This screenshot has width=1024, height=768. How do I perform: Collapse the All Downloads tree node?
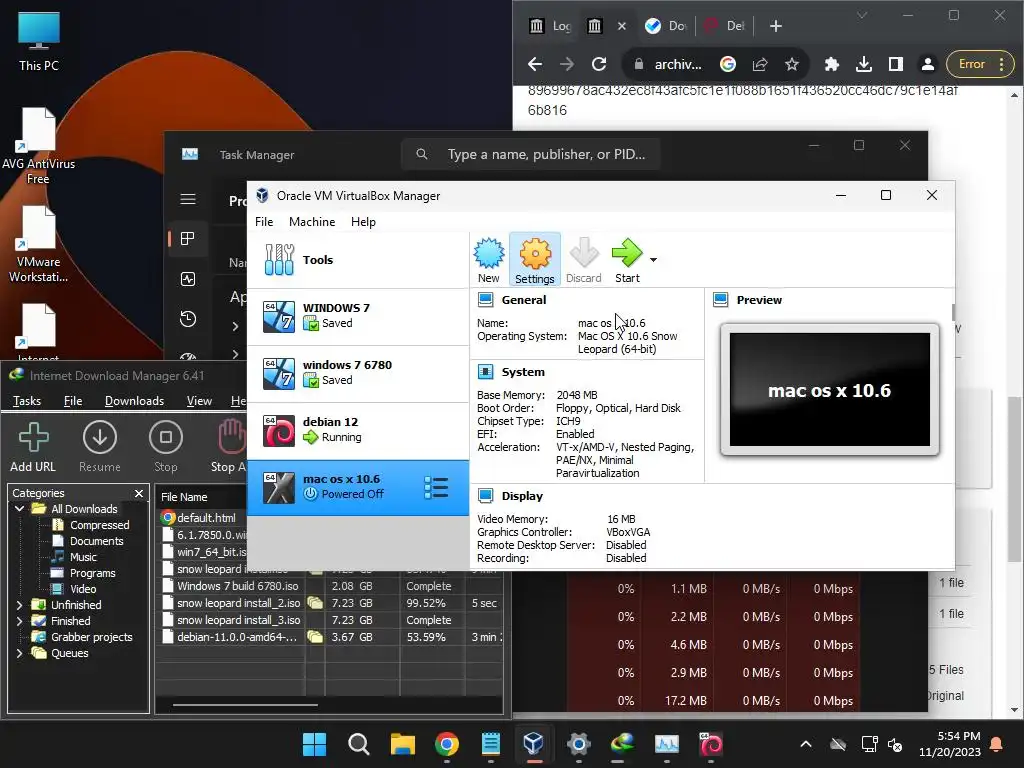(19, 509)
